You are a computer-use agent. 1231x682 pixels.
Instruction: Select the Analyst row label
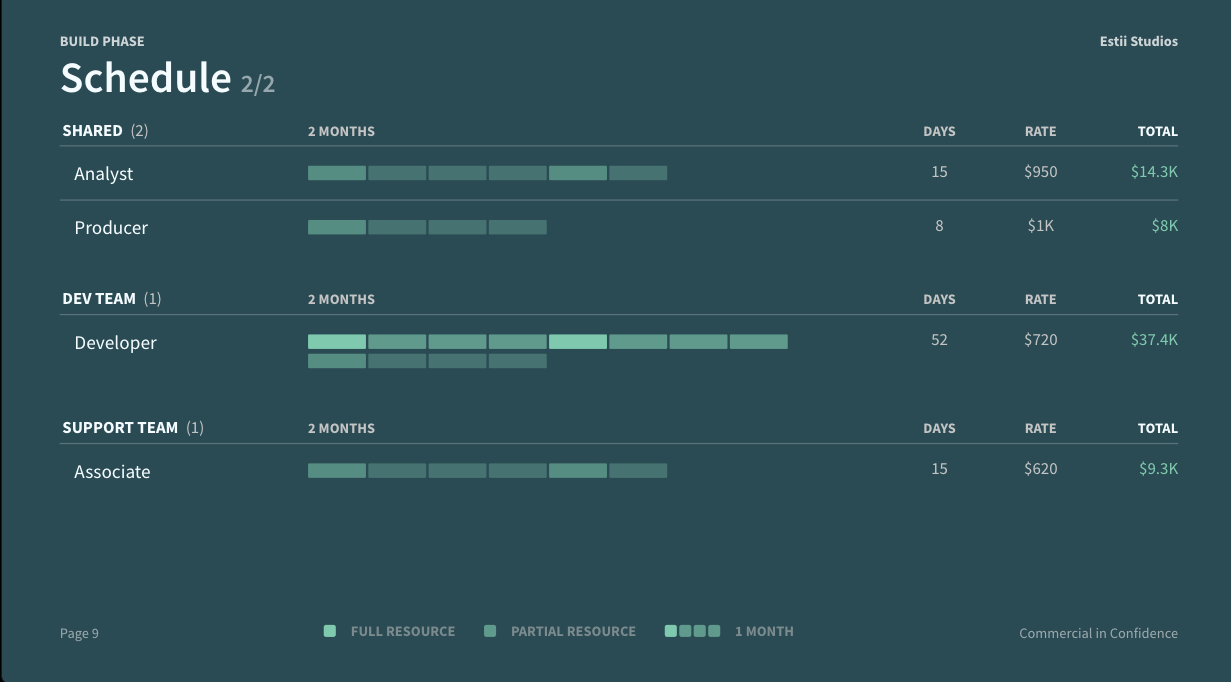(103, 174)
